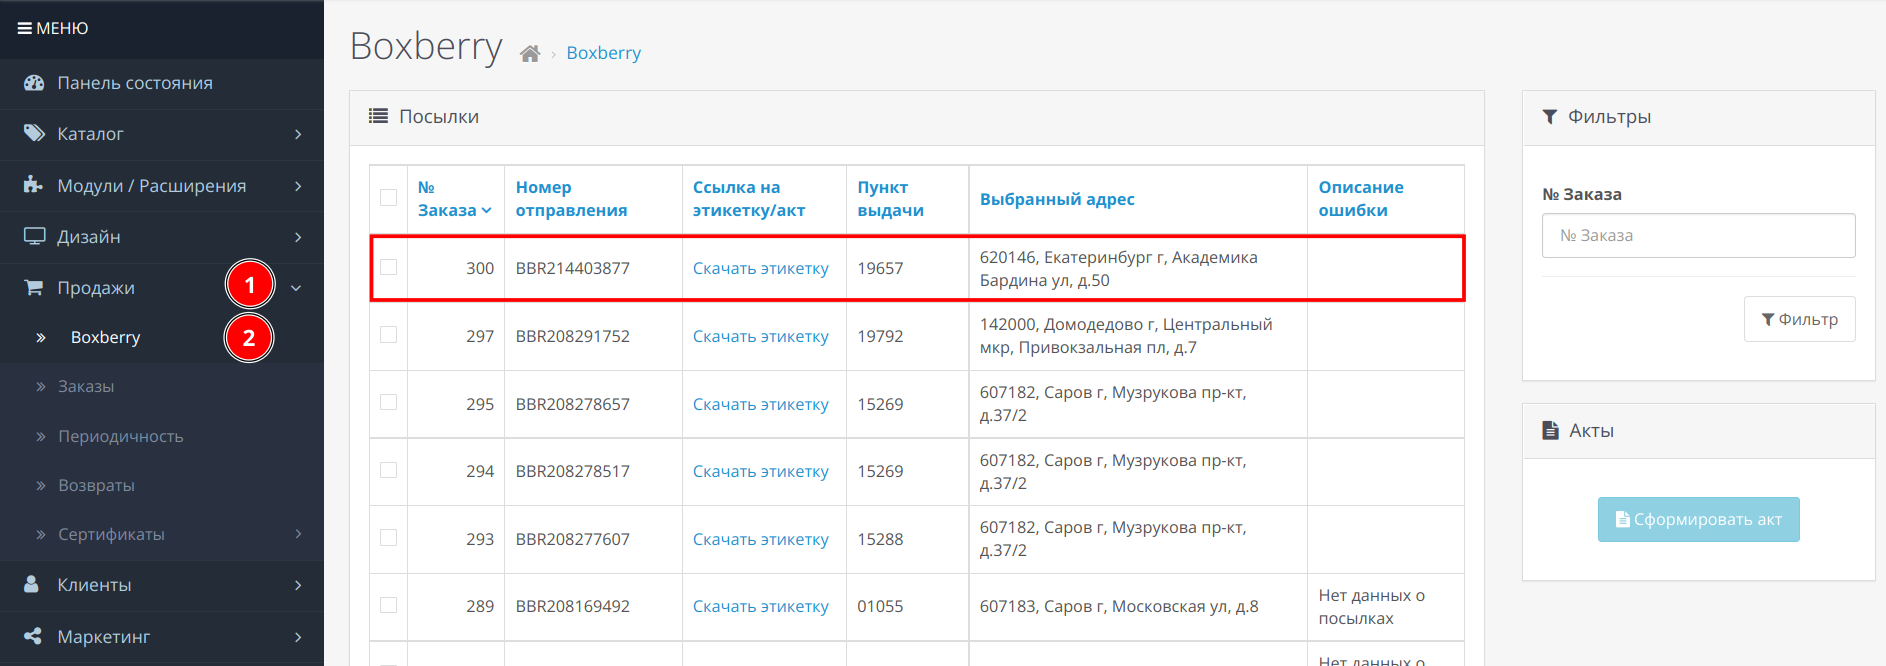Click the hamburger МЕНЮ icon

(24, 28)
